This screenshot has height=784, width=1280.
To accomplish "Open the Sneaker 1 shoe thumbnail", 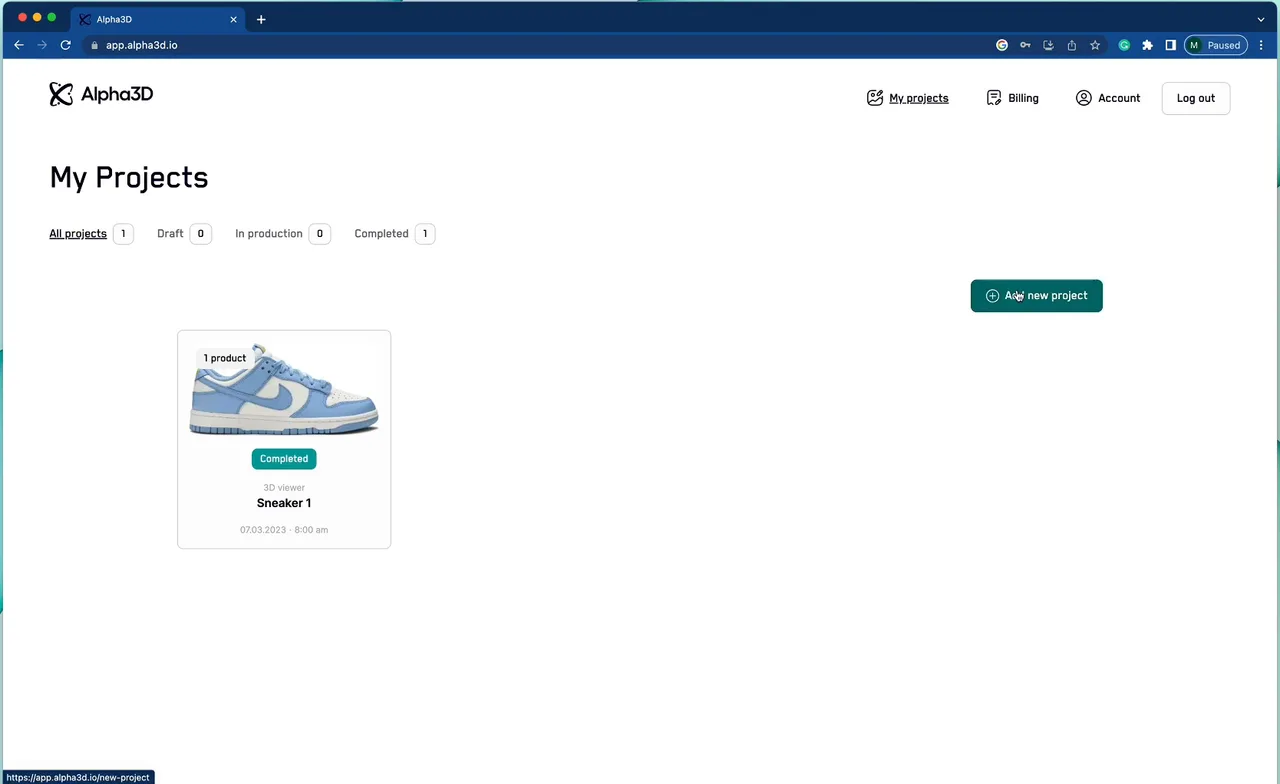I will pyautogui.click(x=284, y=390).
